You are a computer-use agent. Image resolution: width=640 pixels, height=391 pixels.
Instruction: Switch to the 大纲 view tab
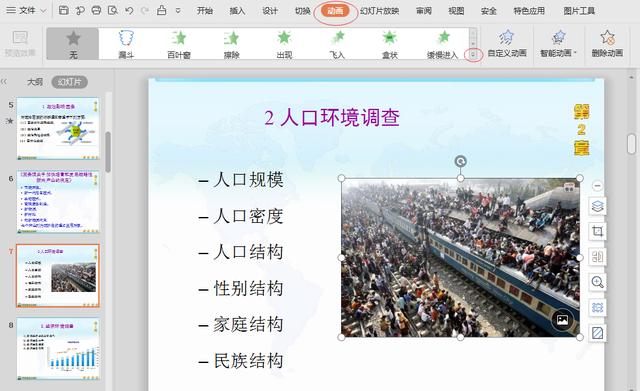(35, 82)
